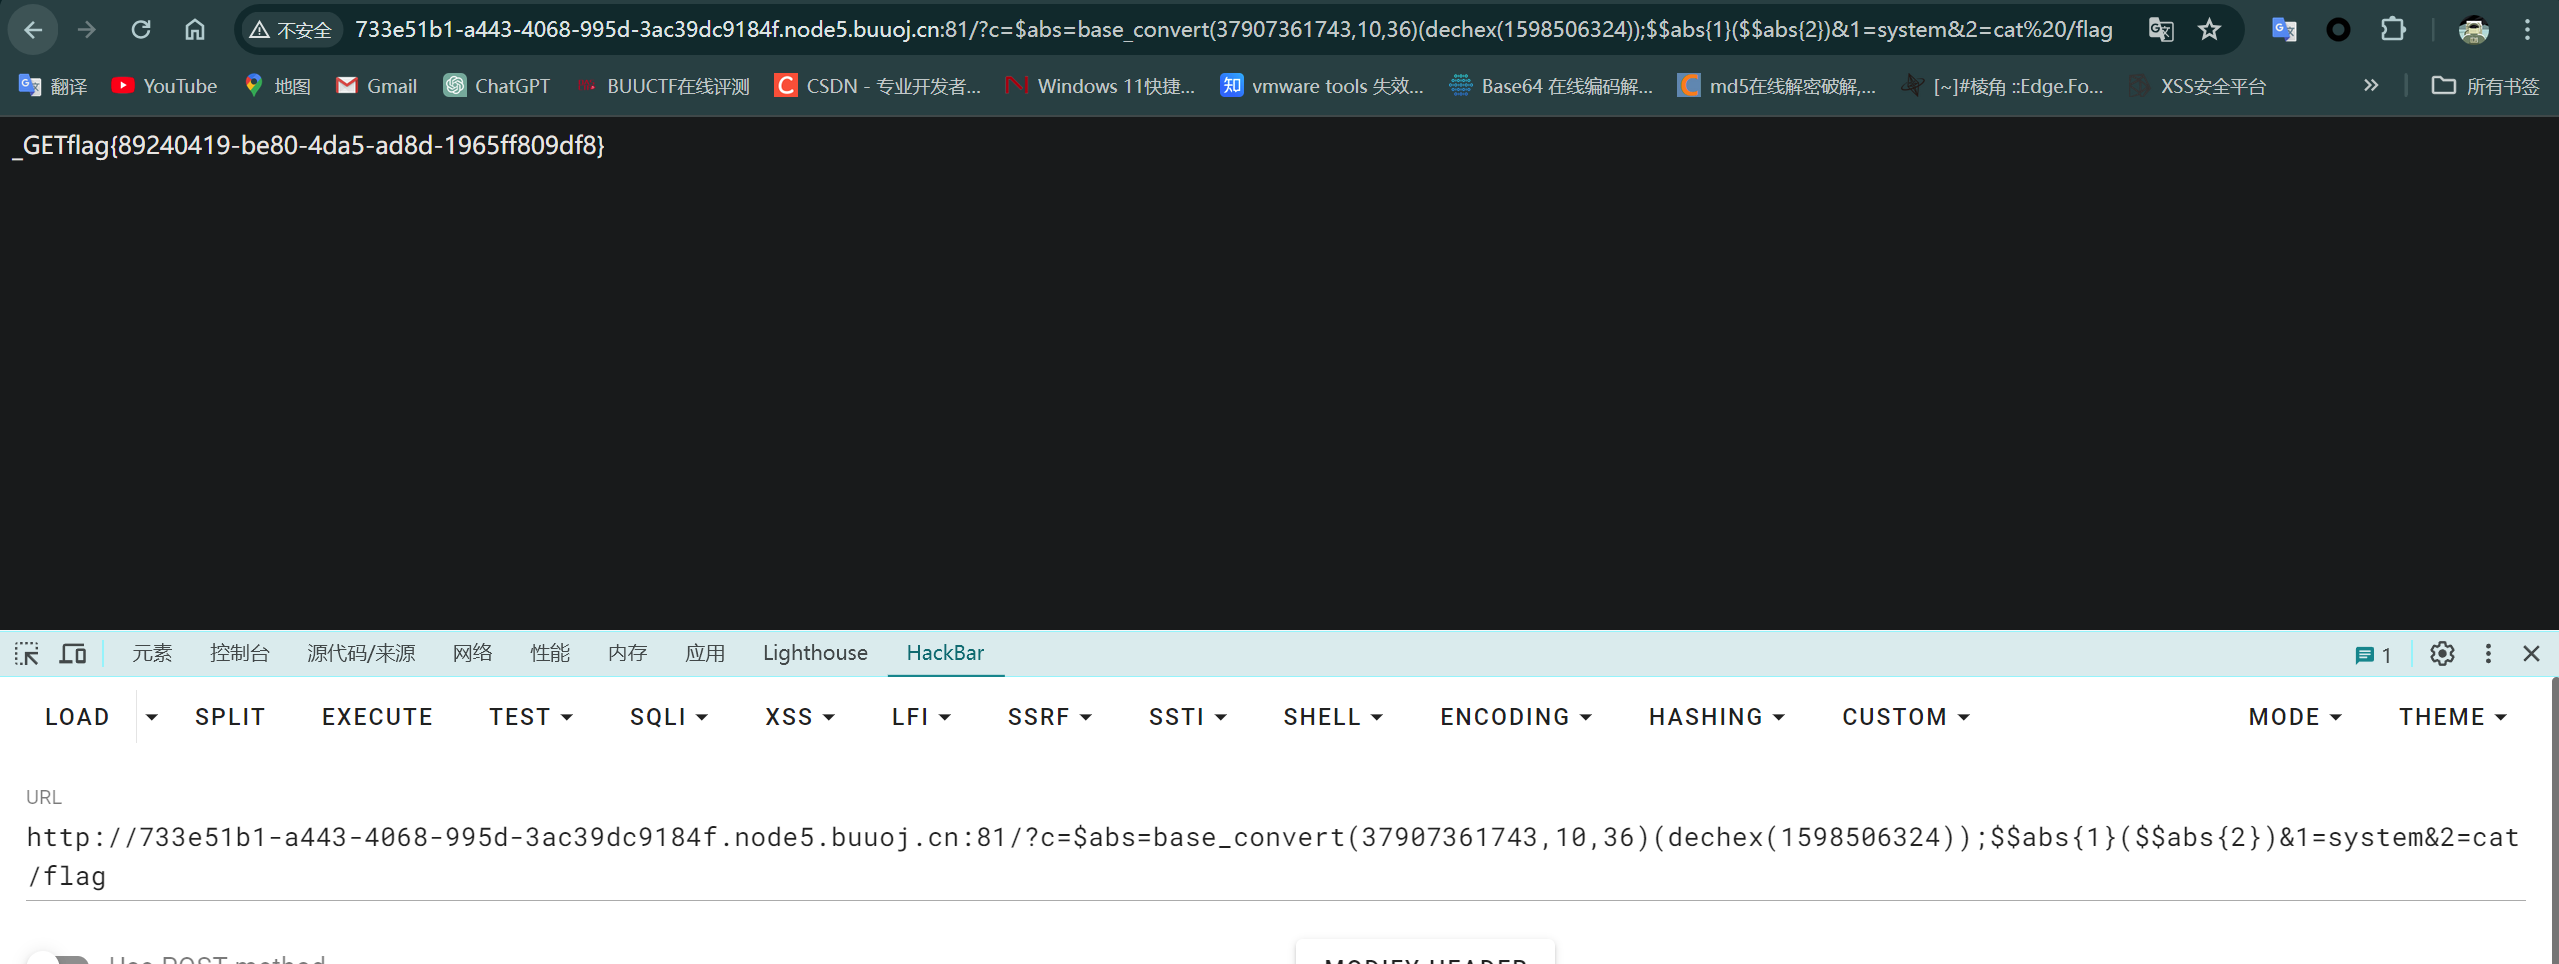Click the not-secure warning badge in address bar
This screenshot has width=2559, height=964.
(291, 30)
